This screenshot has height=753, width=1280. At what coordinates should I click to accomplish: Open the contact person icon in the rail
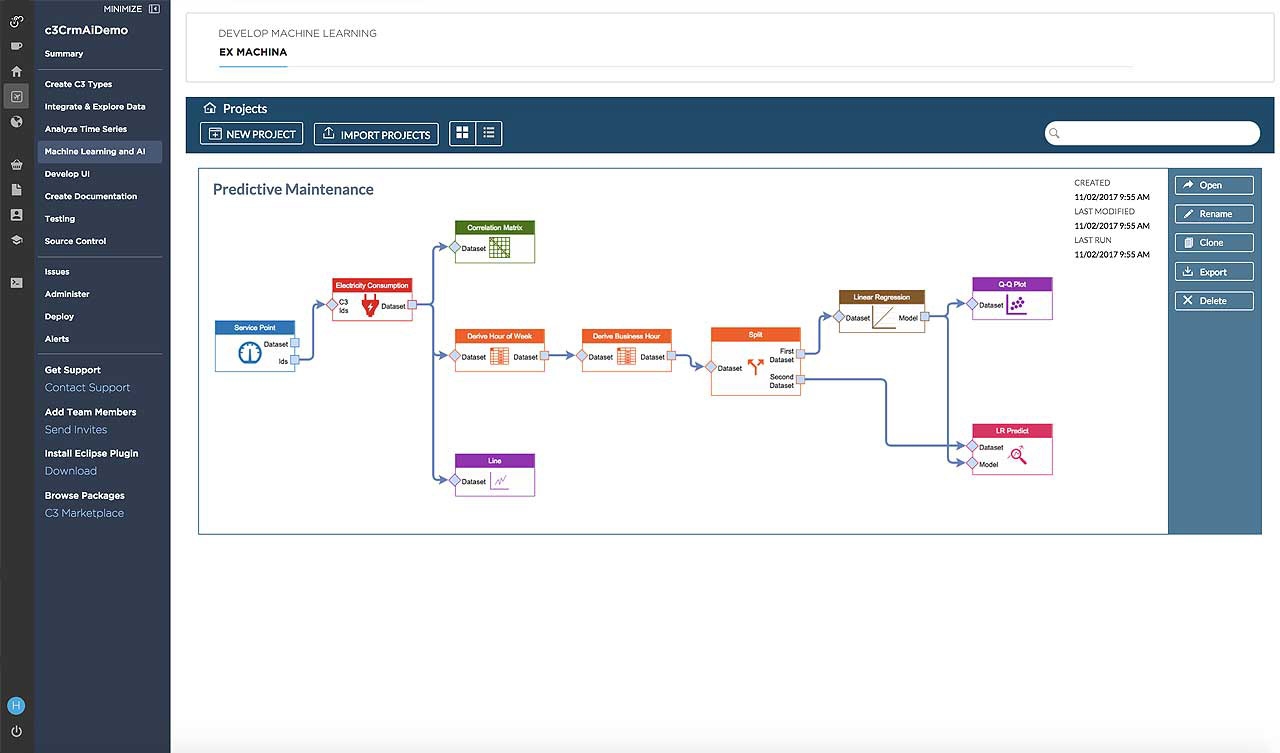[x=16, y=215]
